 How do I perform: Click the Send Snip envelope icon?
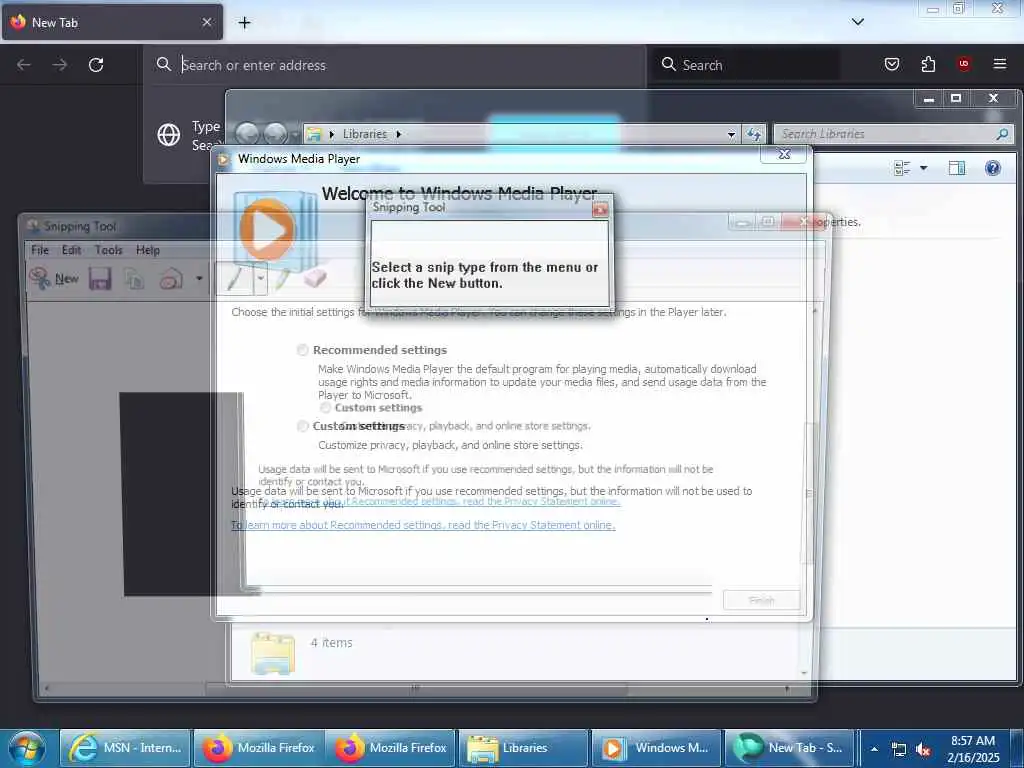[x=171, y=280]
